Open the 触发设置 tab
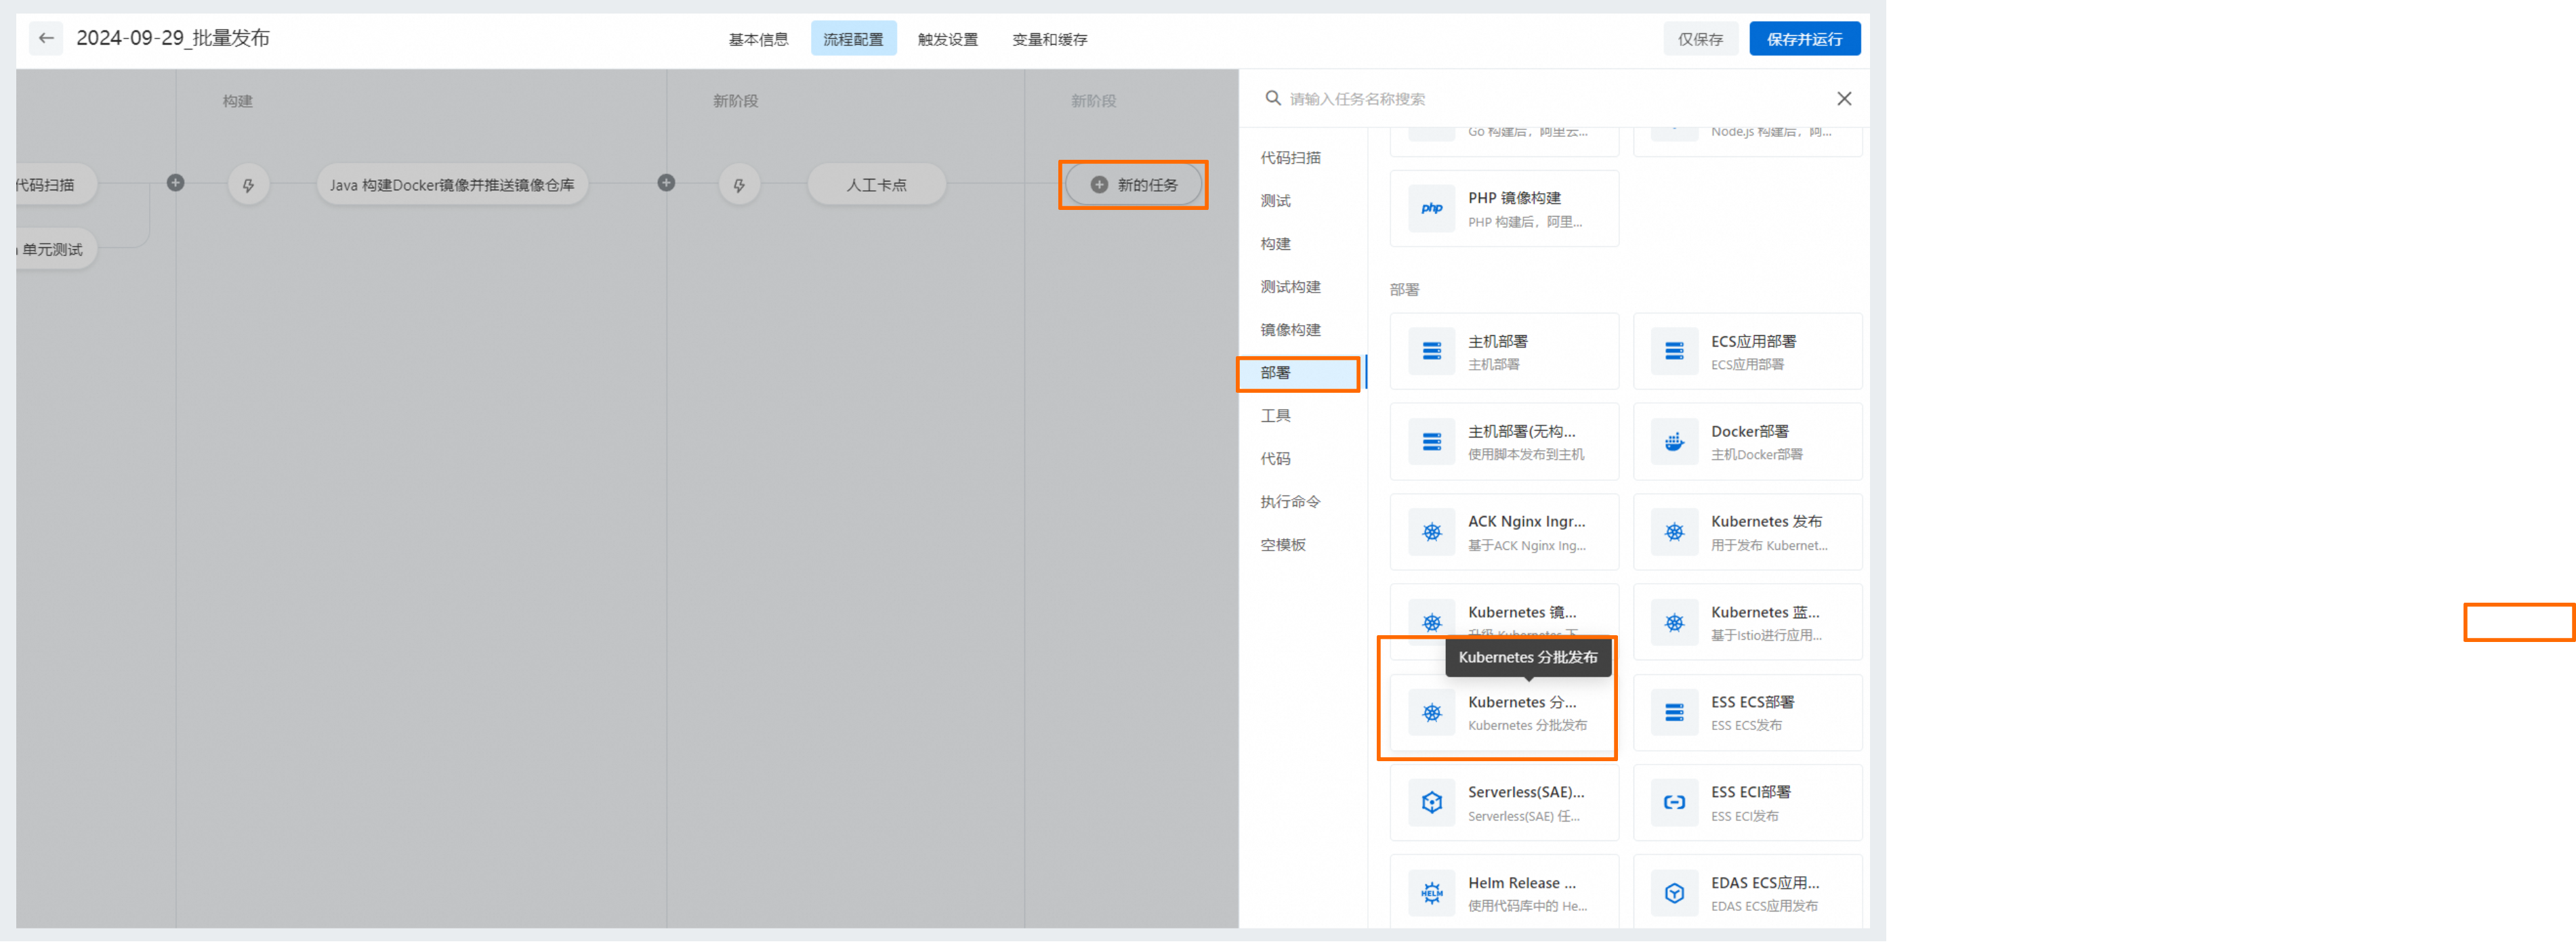This screenshot has height=944, width=2576. coord(947,39)
